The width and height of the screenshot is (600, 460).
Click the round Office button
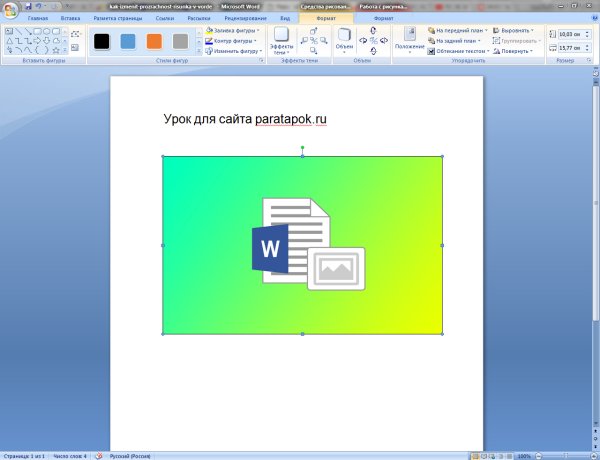pos(10,10)
